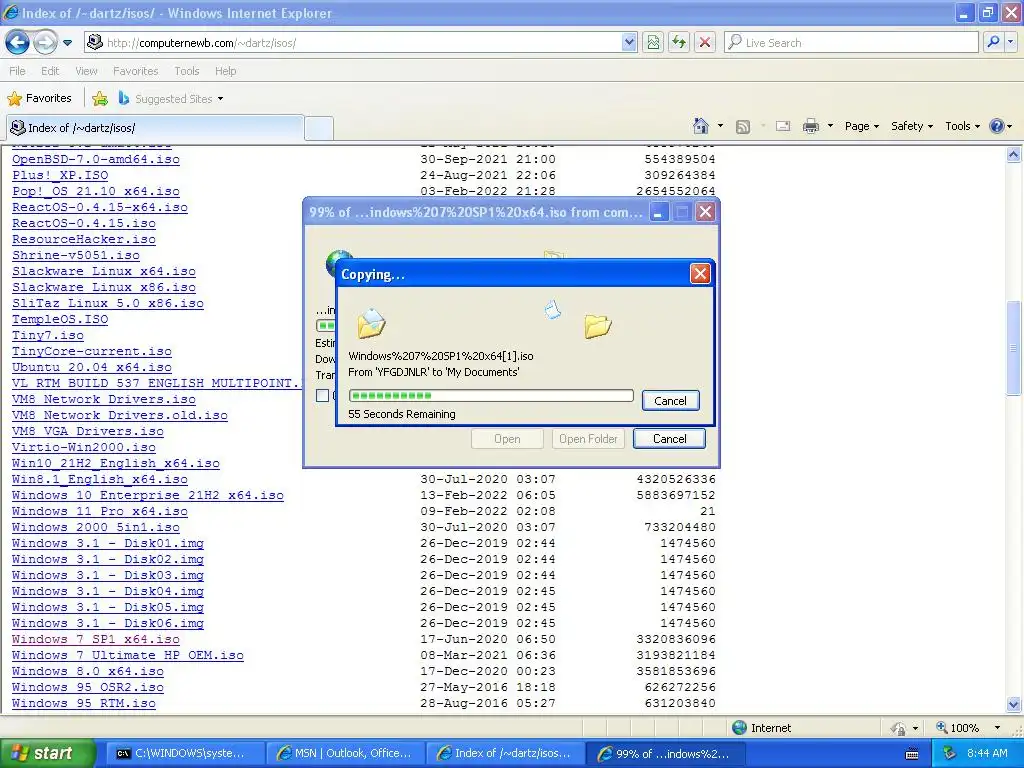Open the TempleOS.ISO link
Viewport: 1024px width, 768px height.
(60, 319)
